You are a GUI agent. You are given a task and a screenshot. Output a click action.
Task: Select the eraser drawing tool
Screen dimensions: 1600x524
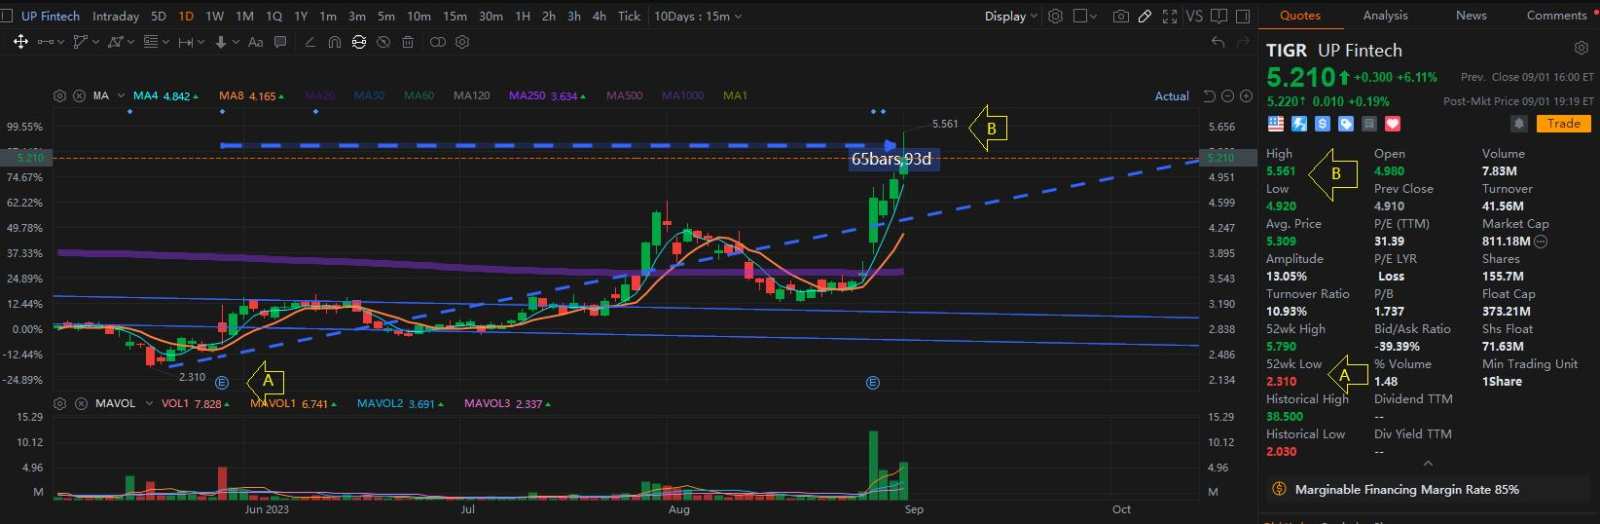310,42
